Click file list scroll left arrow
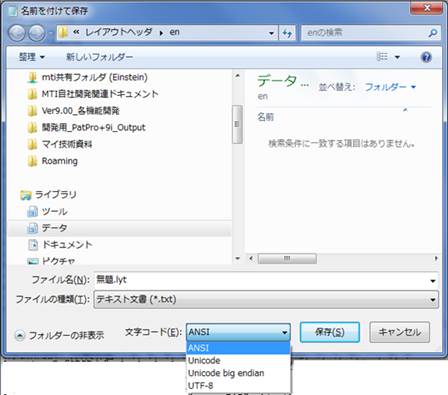Image resolution: width=448 pixels, height=395 pixels. [251, 258]
